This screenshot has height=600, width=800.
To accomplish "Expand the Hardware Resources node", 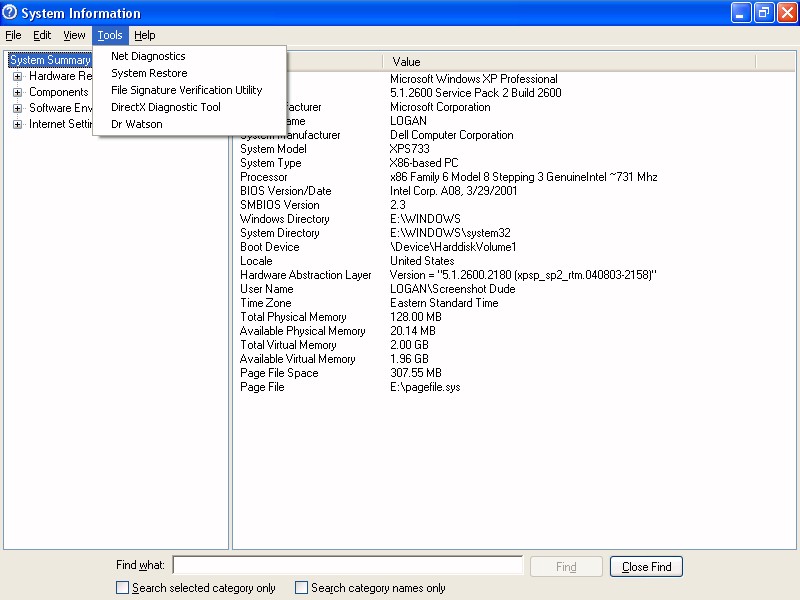I will [x=17, y=77].
